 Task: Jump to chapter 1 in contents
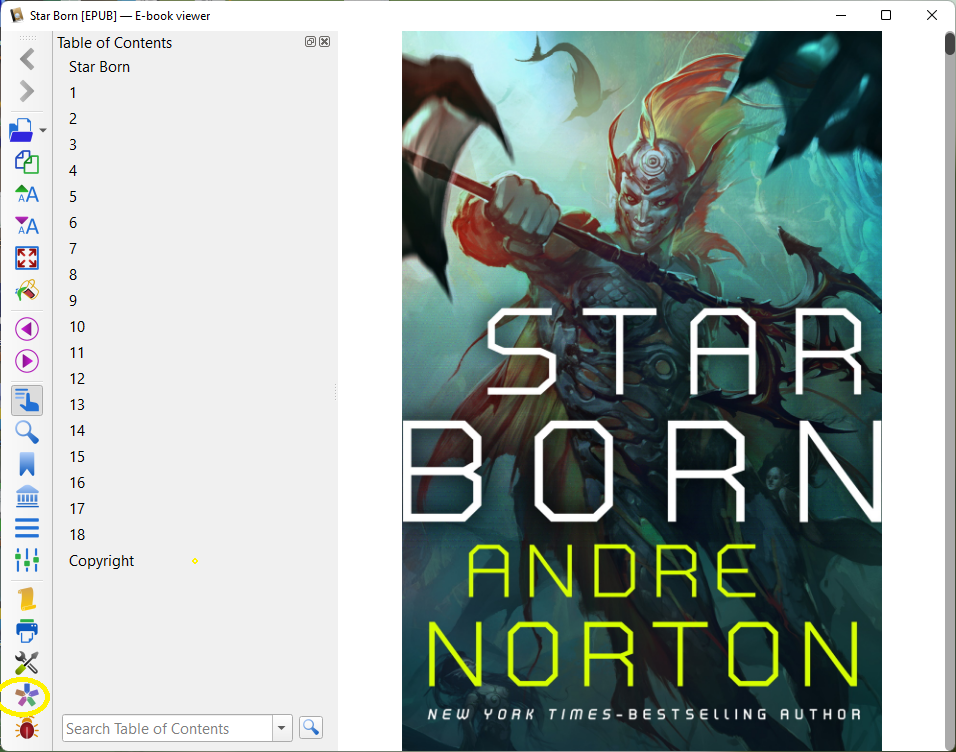[x=73, y=93]
